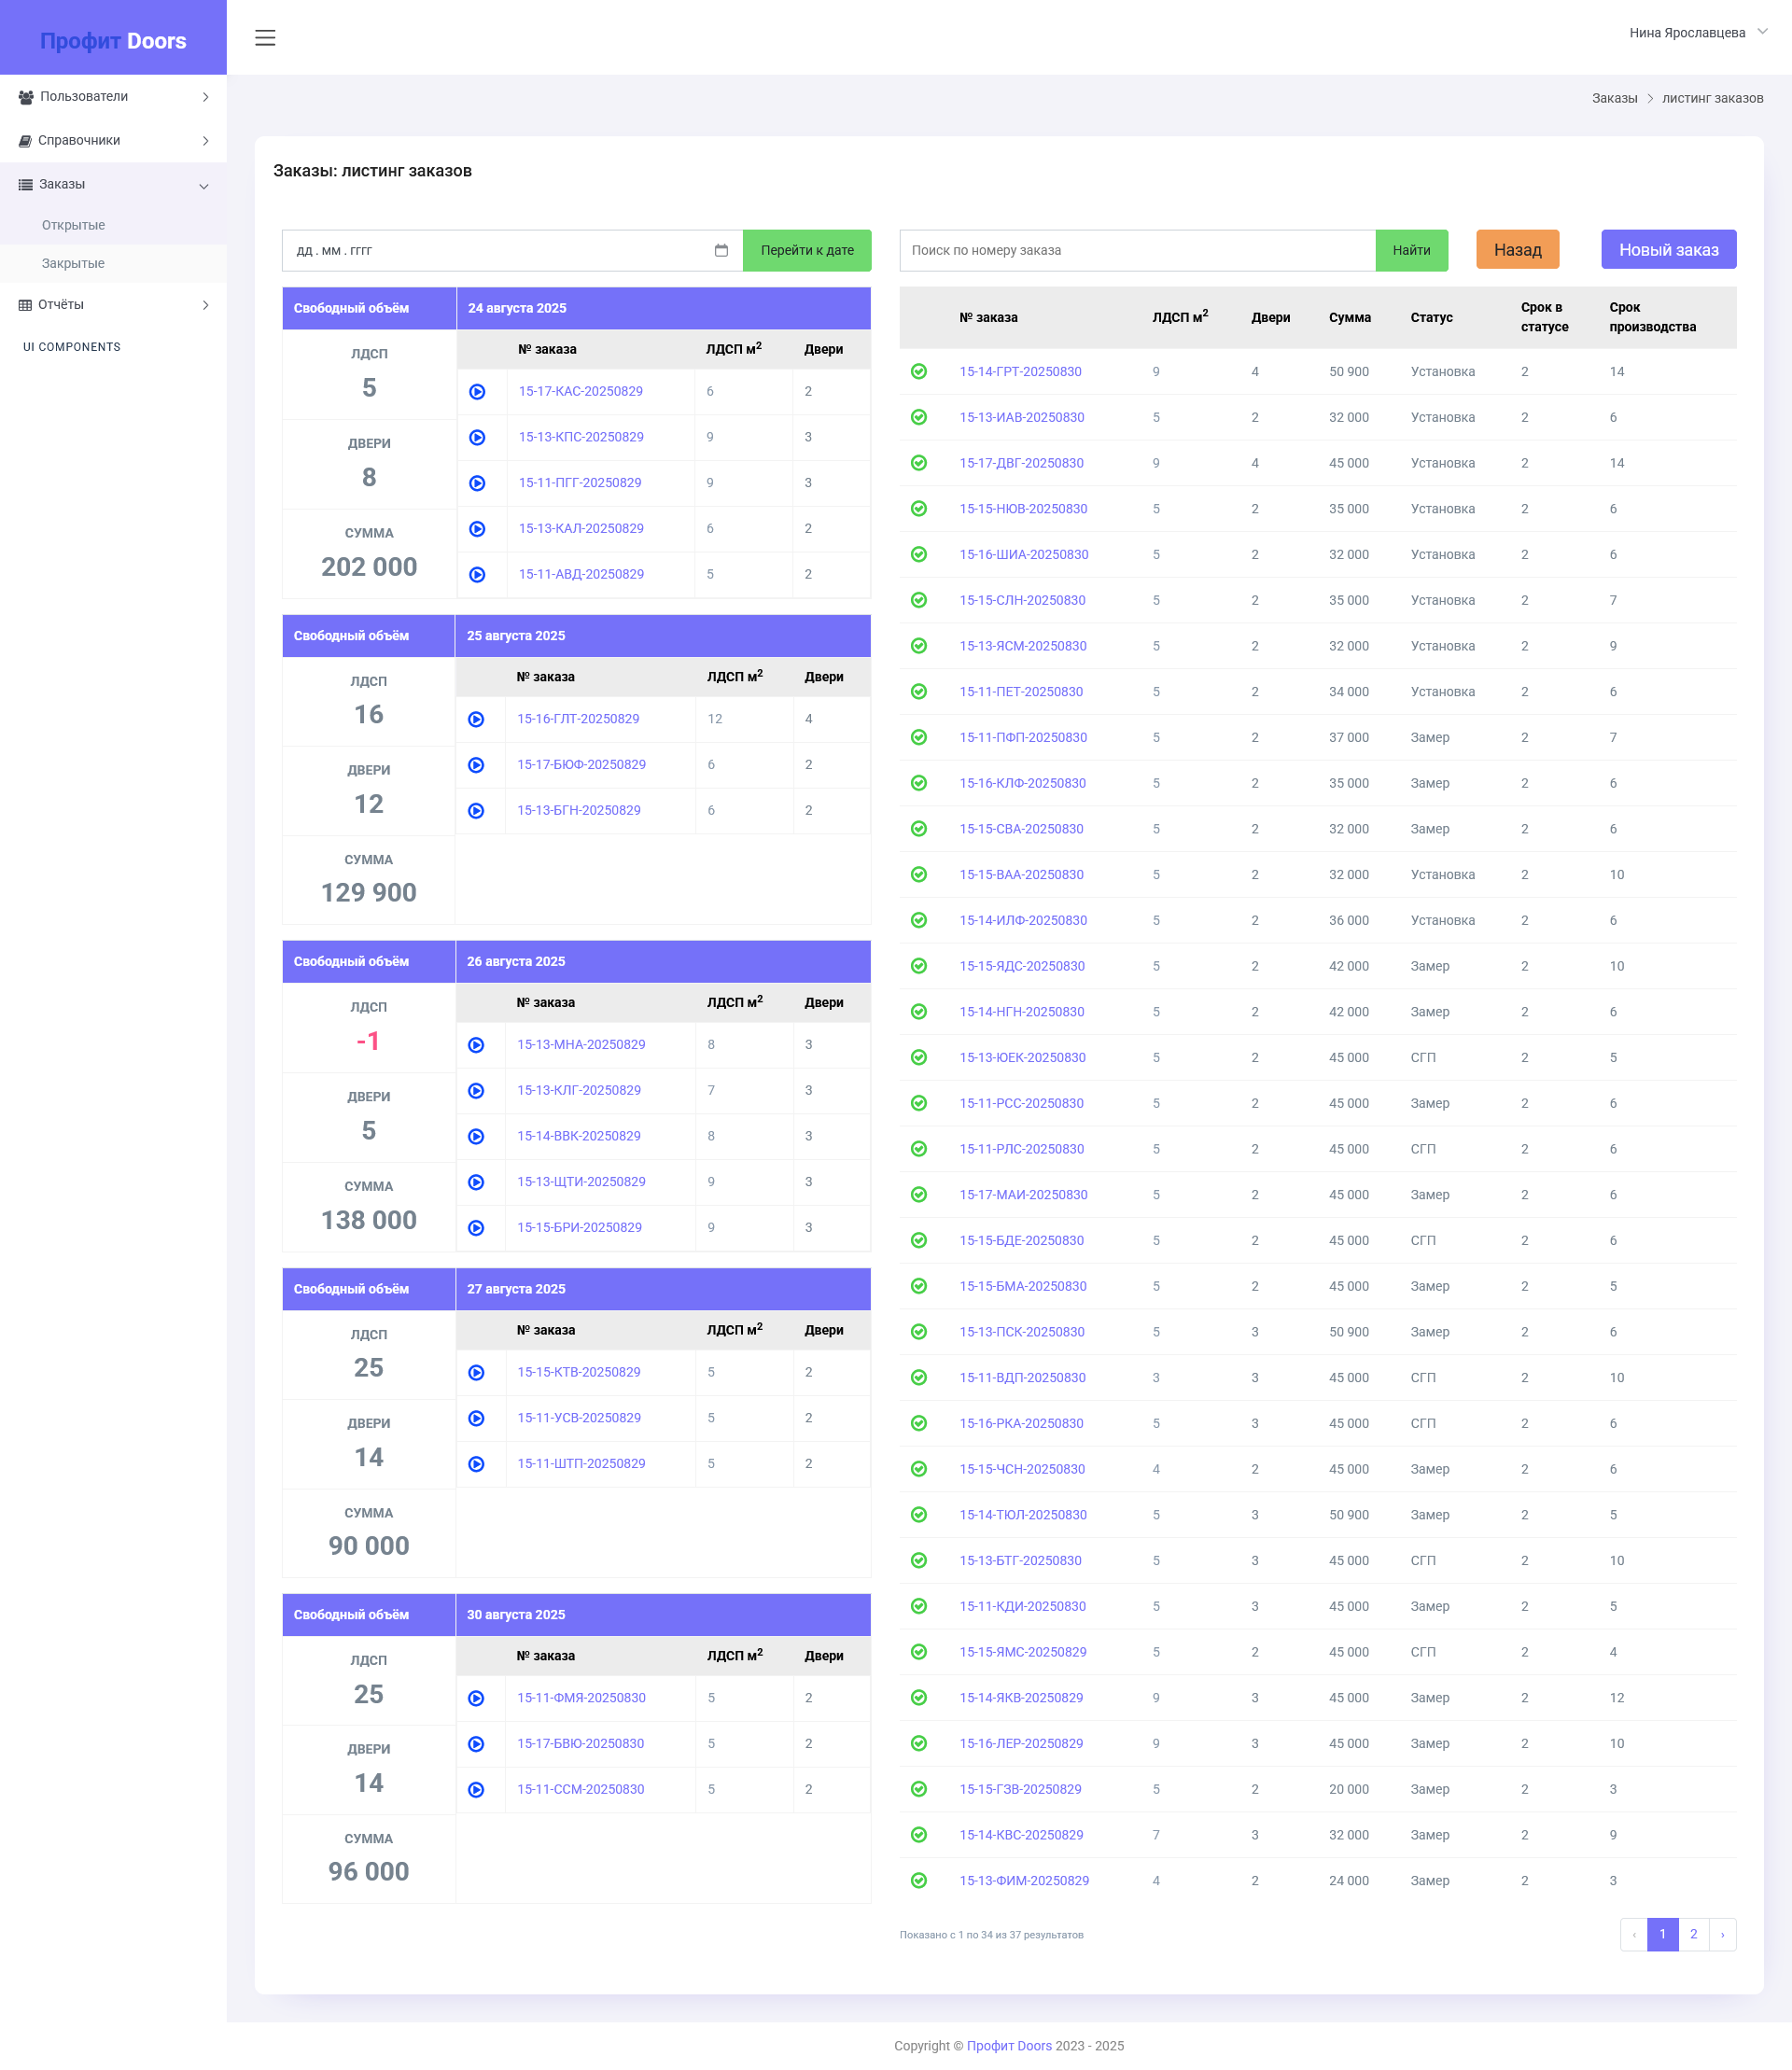
Task: Collapse the Заказы section
Action: pyautogui.click(x=204, y=185)
